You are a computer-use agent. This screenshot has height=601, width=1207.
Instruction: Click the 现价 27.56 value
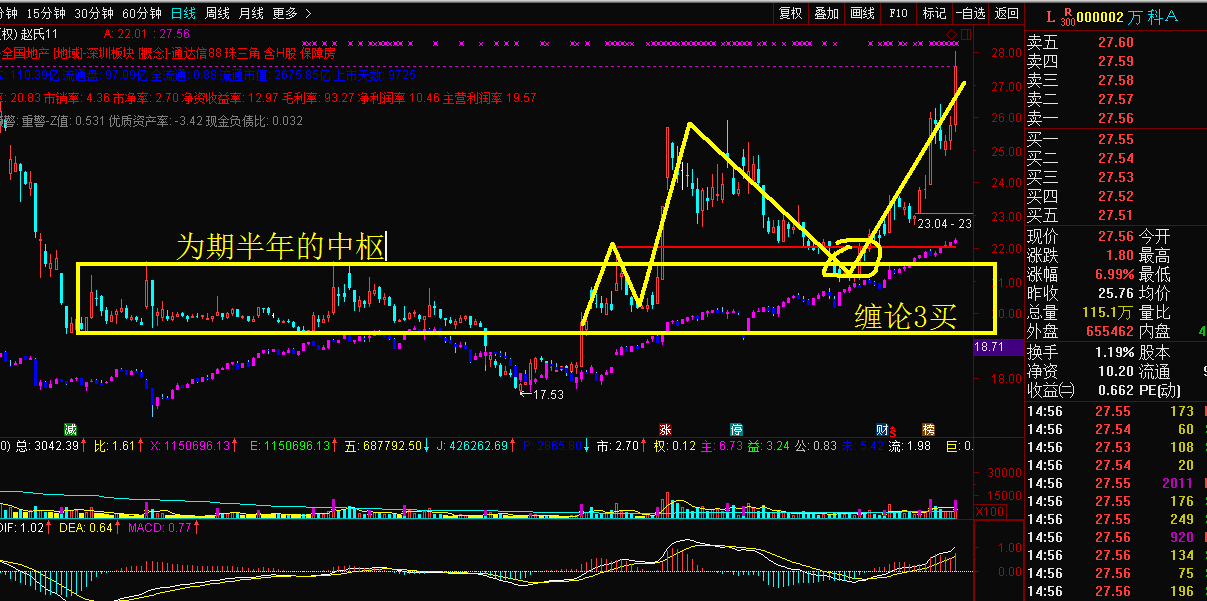1116,236
